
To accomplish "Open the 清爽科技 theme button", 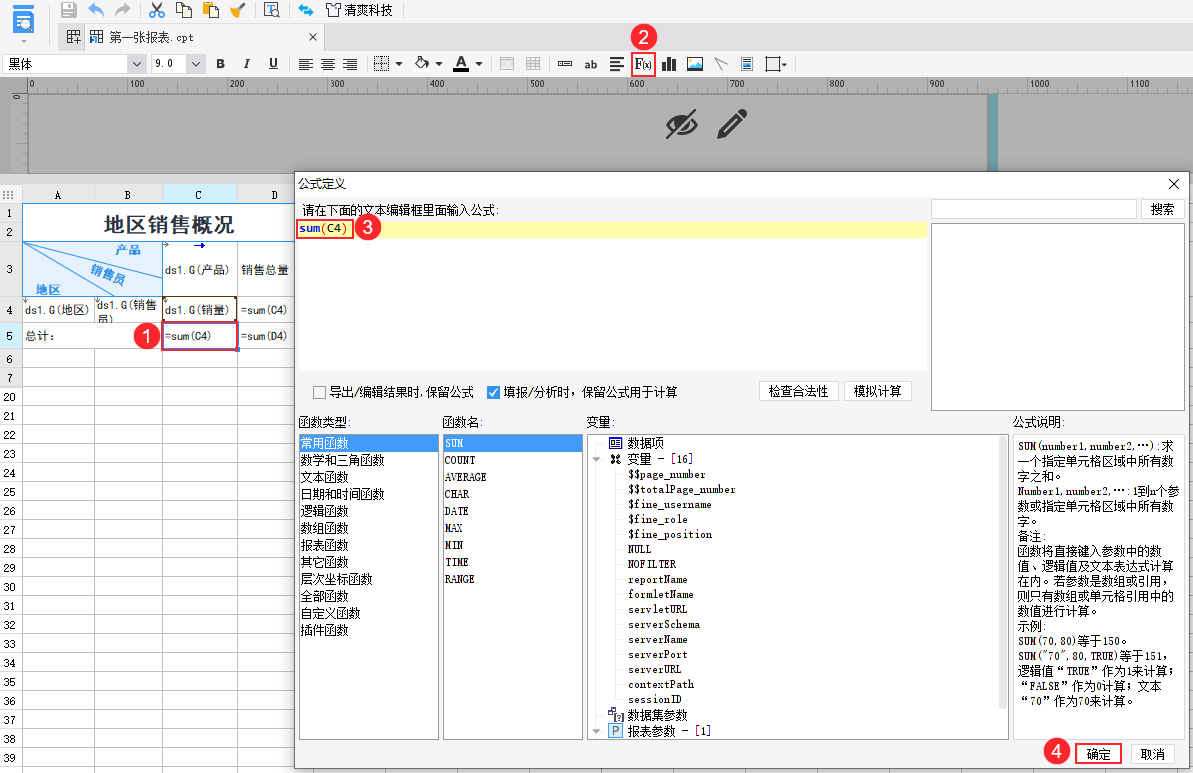I will 359,10.
